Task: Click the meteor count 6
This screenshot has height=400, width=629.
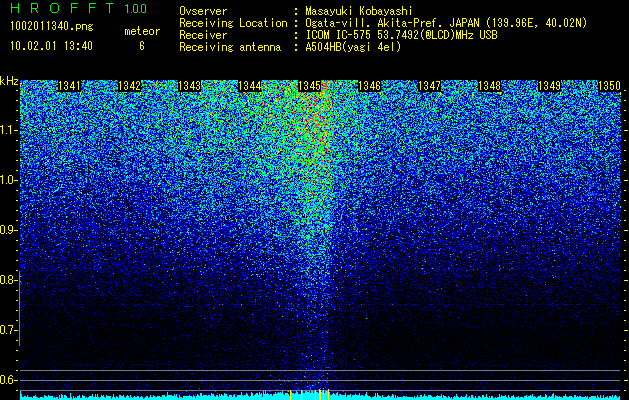Action: pyautogui.click(x=142, y=46)
